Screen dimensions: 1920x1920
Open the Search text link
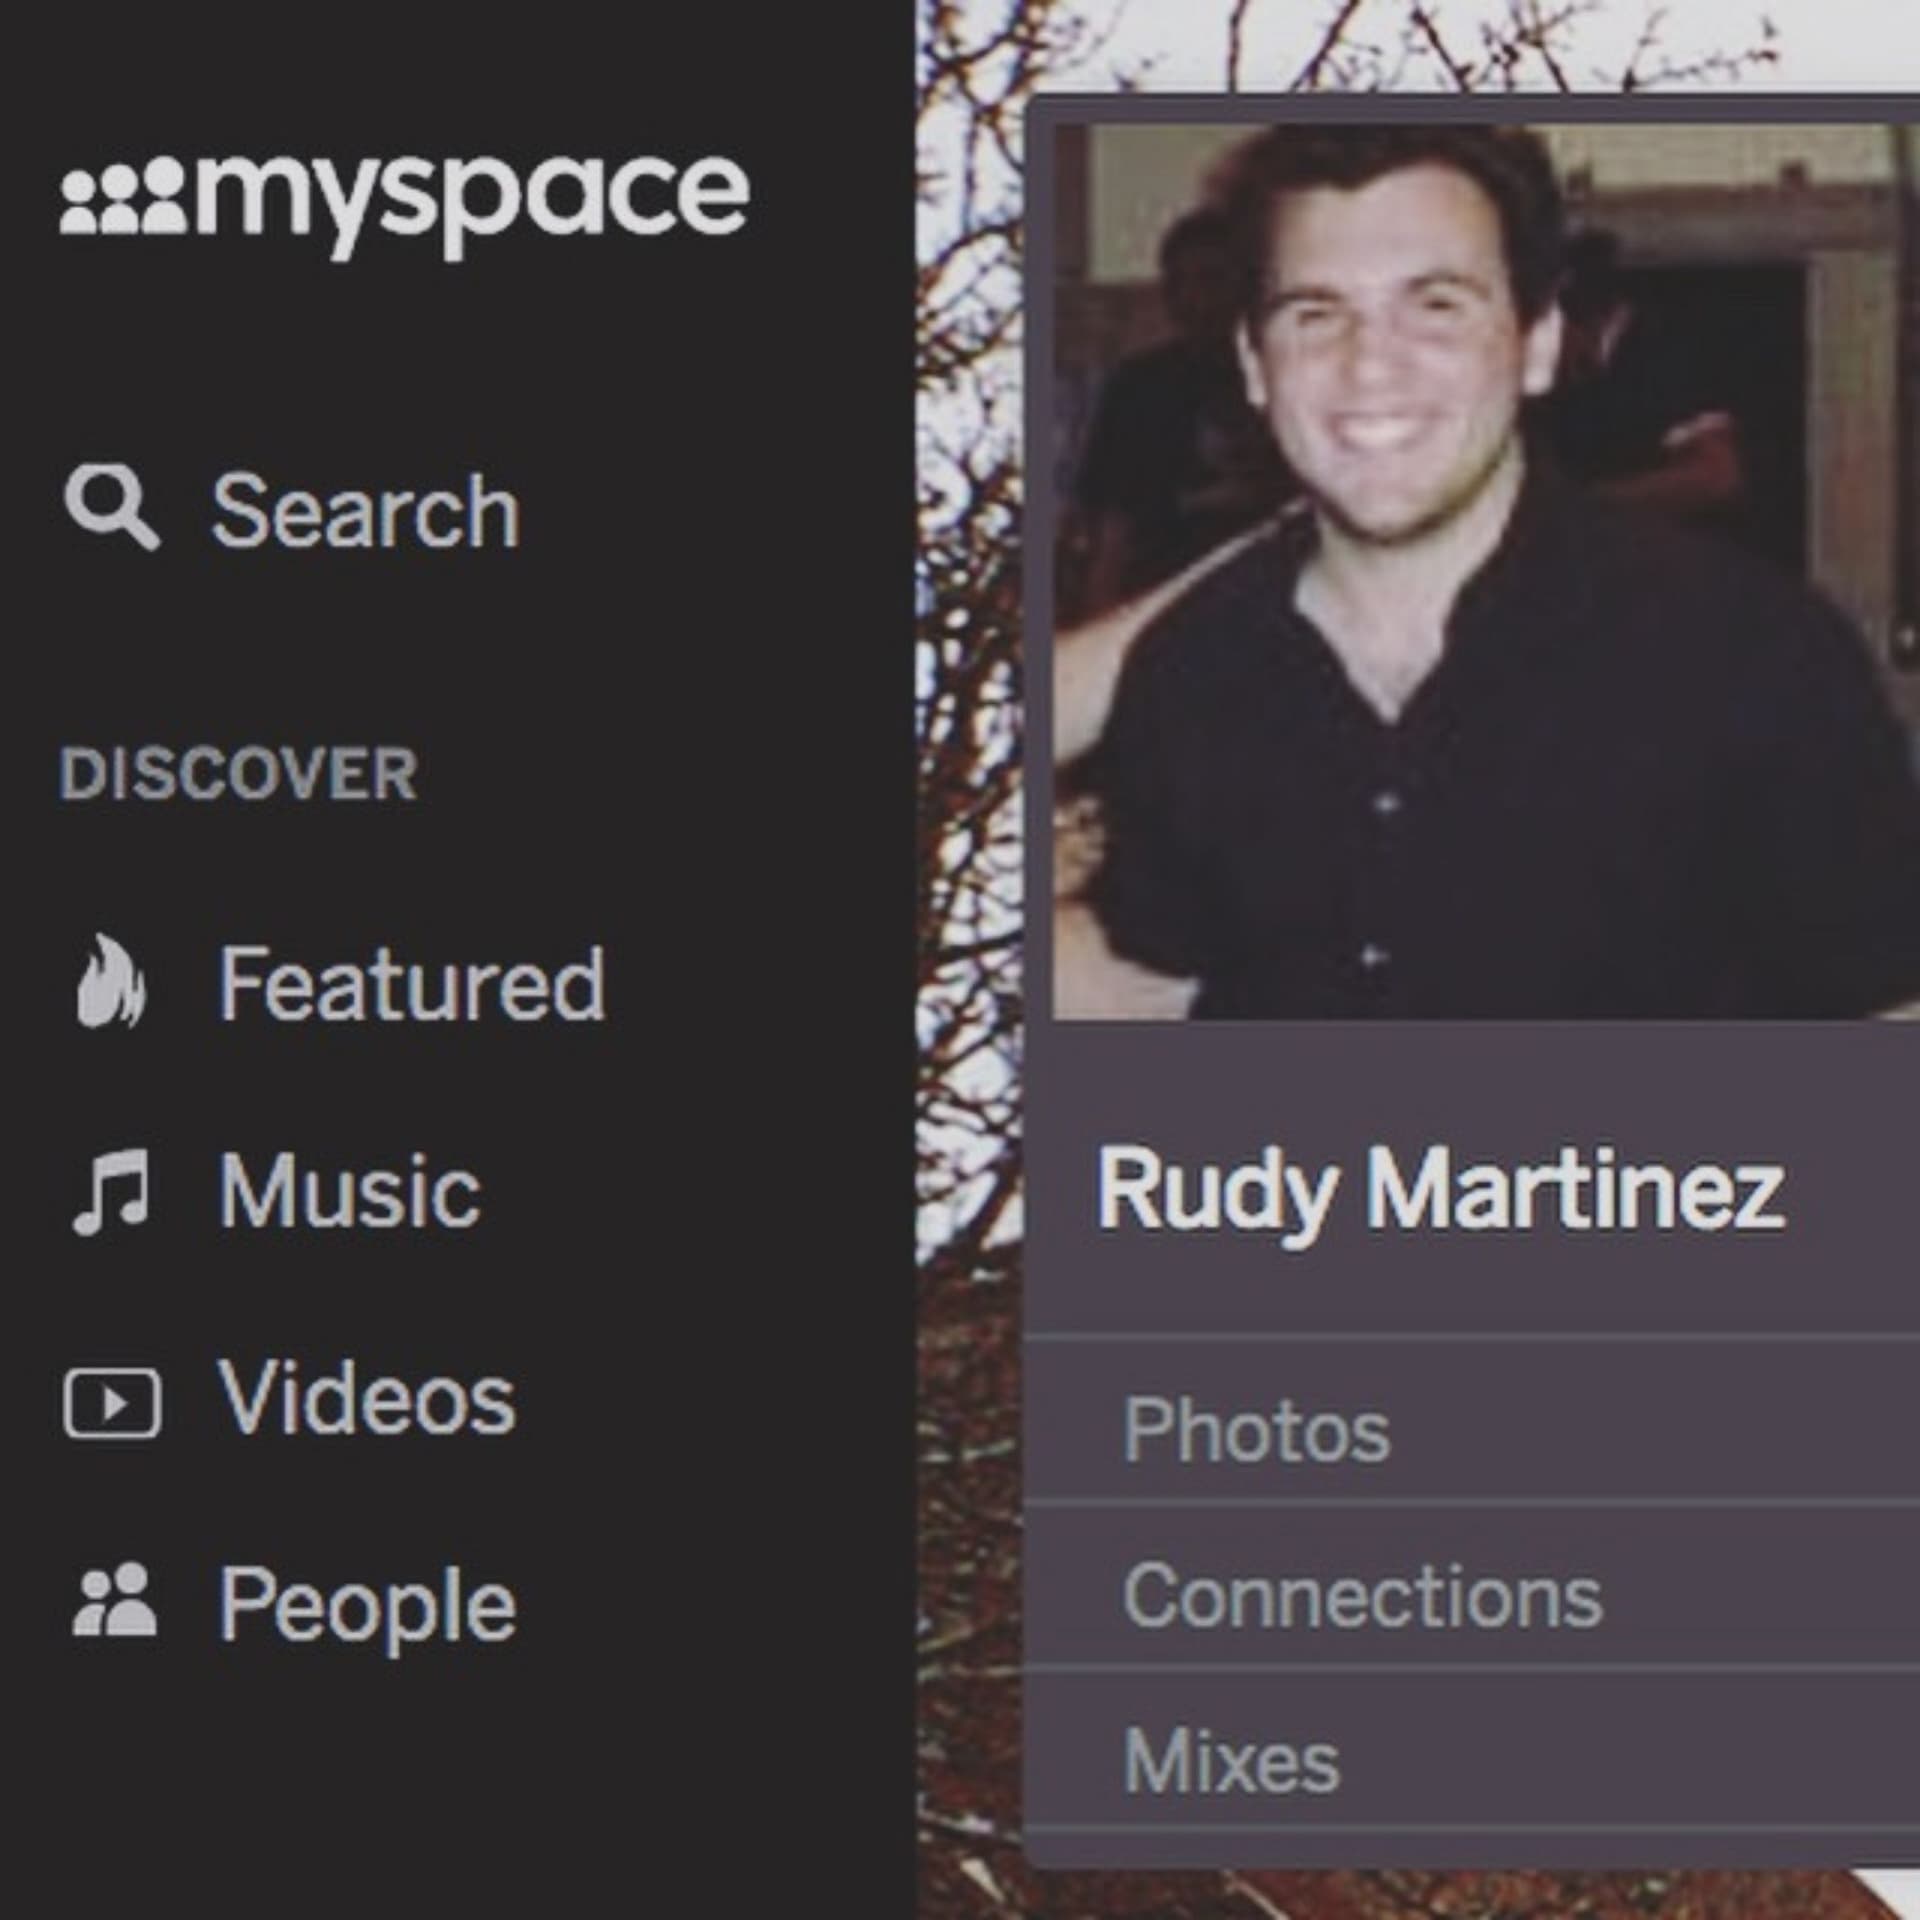[x=365, y=511]
